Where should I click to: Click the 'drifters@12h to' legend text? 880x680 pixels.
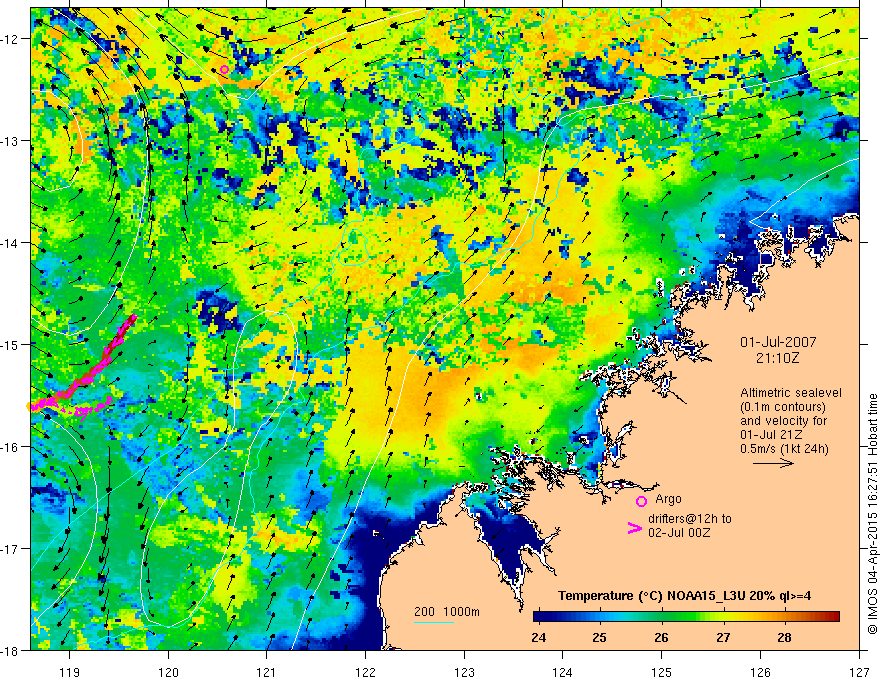pyautogui.click(x=690, y=519)
